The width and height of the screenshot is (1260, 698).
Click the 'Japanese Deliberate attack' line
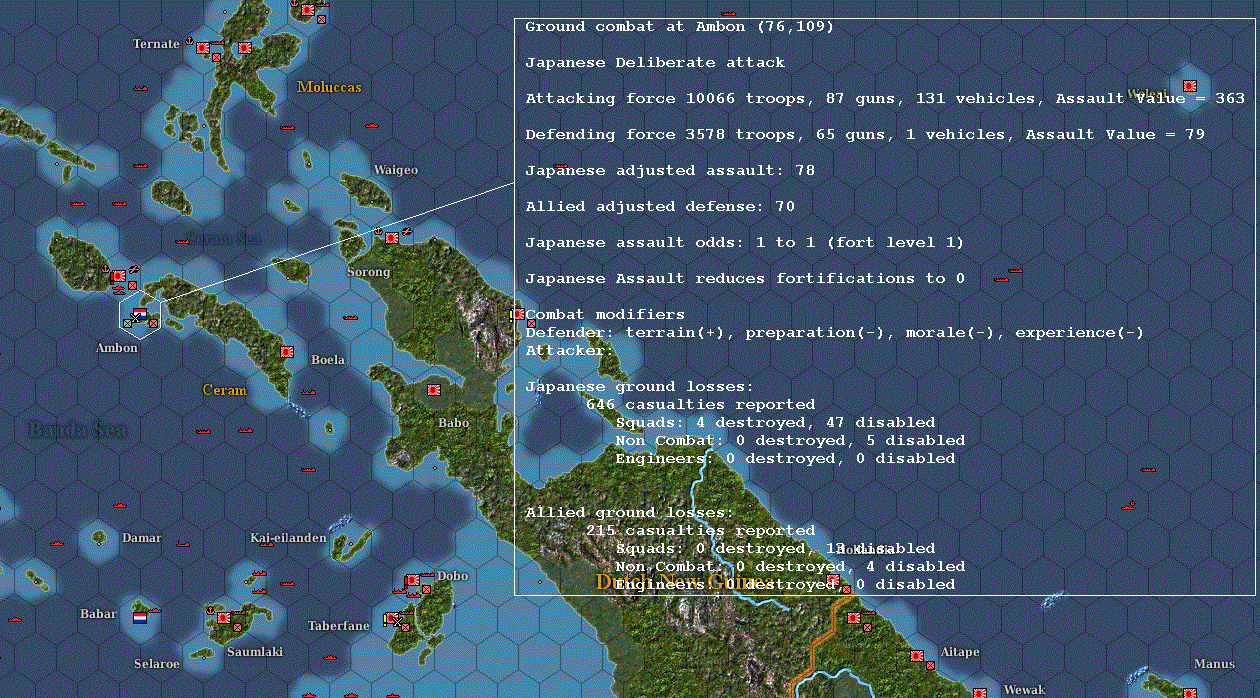[655, 63]
